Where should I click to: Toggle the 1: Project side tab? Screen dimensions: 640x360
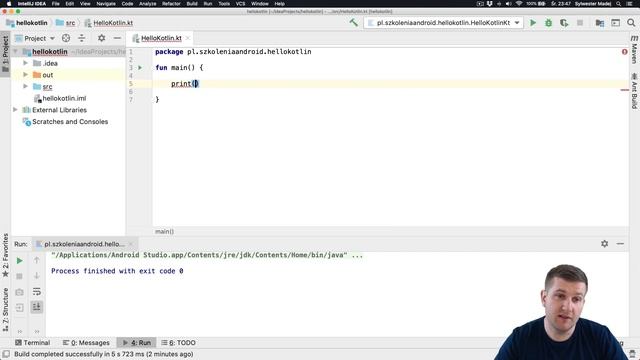coord(5,54)
